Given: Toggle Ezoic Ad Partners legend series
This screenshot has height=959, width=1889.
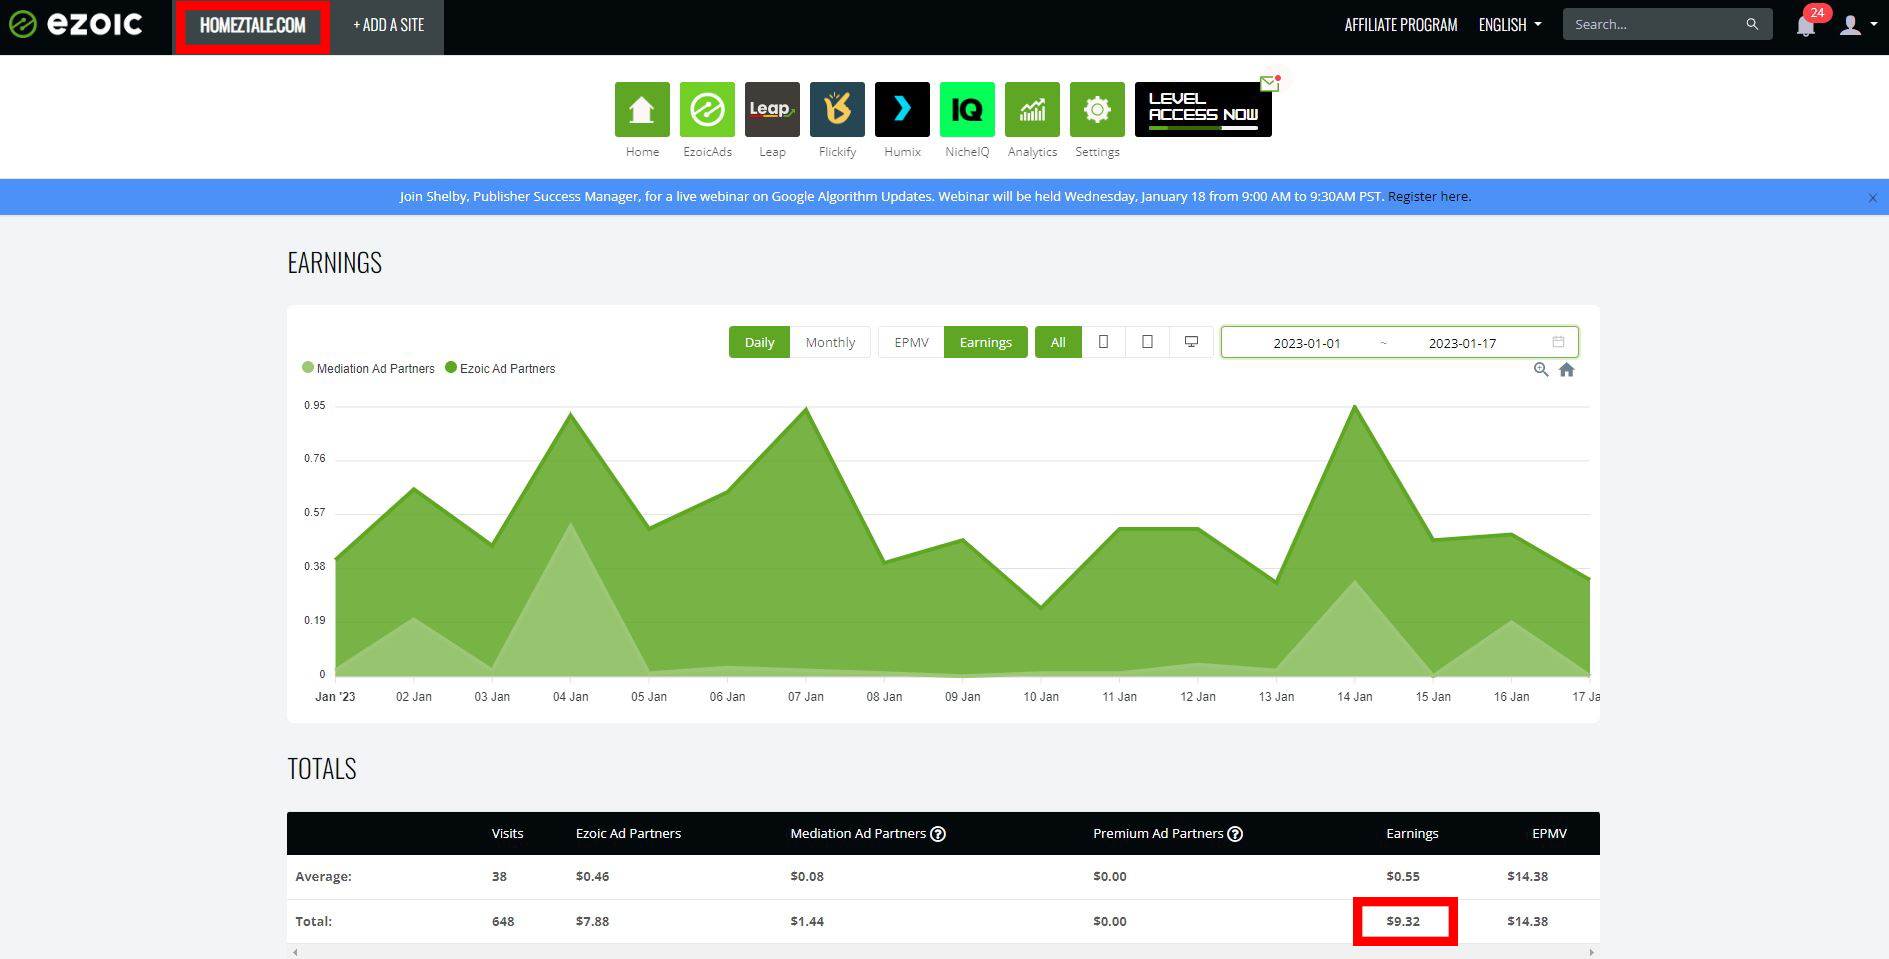Looking at the screenshot, I should pos(500,368).
